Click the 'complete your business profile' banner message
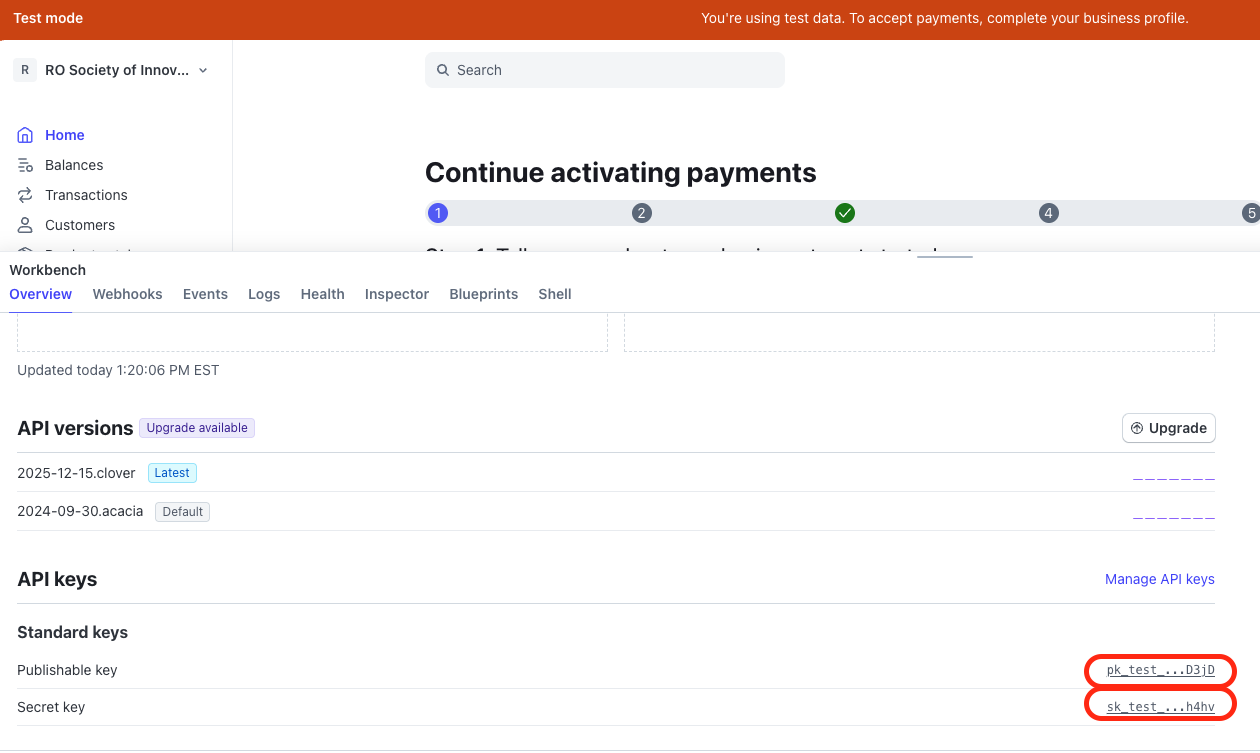 point(944,18)
